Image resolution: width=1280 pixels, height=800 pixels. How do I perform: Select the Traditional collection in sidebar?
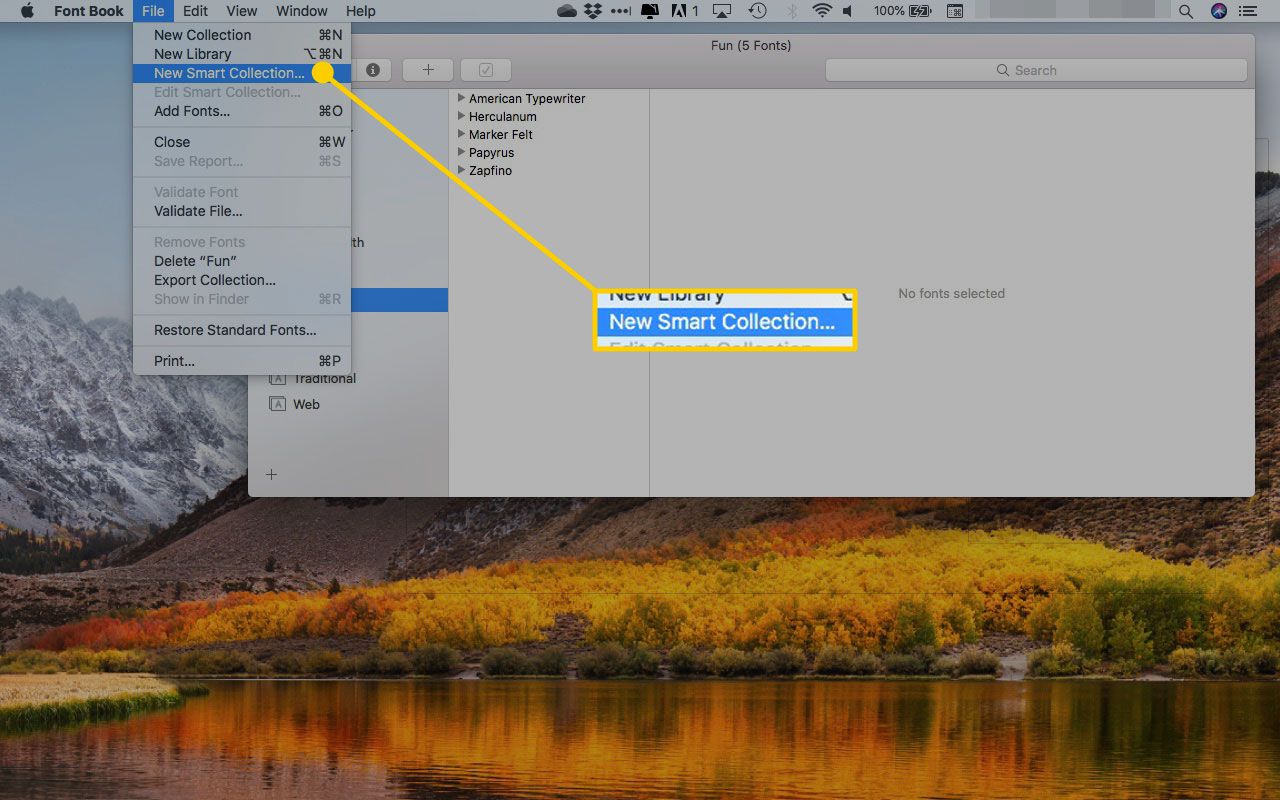(x=324, y=379)
